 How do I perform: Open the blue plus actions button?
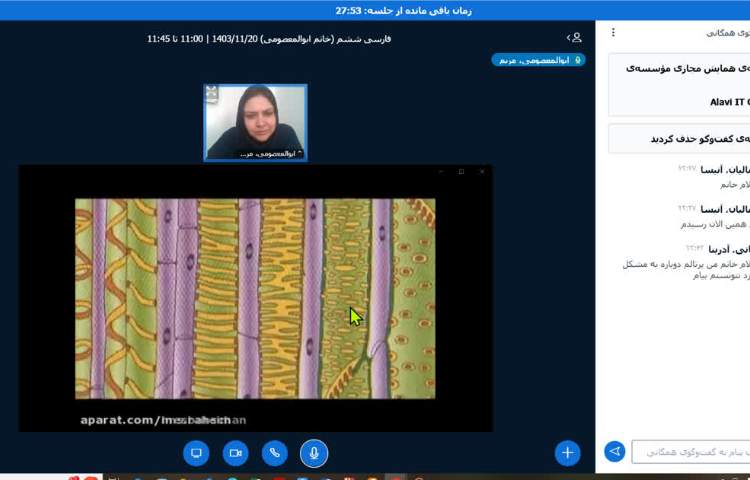pos(568,453)
